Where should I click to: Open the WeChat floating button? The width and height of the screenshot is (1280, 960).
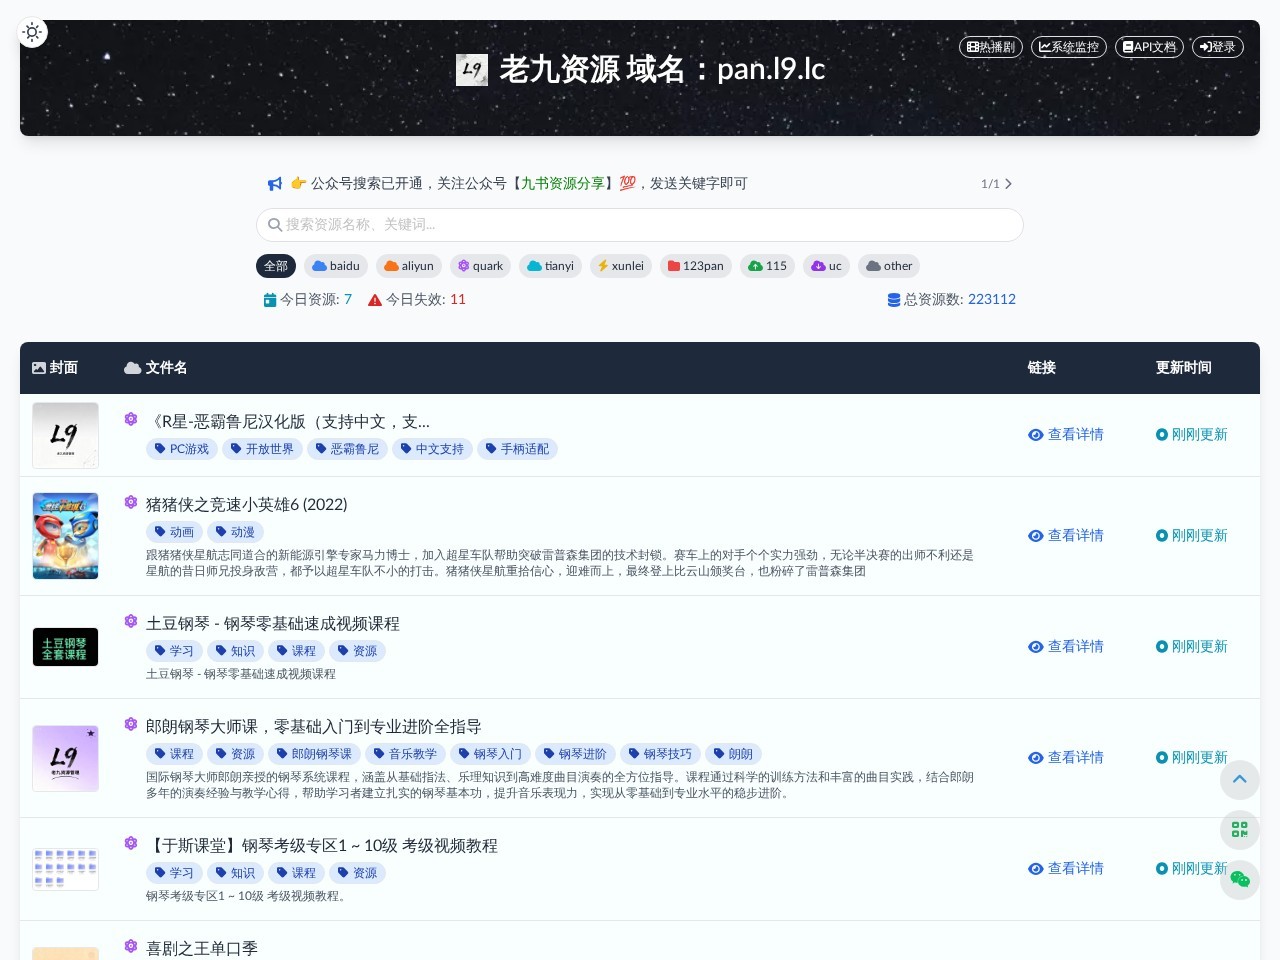click(1240, 880)
